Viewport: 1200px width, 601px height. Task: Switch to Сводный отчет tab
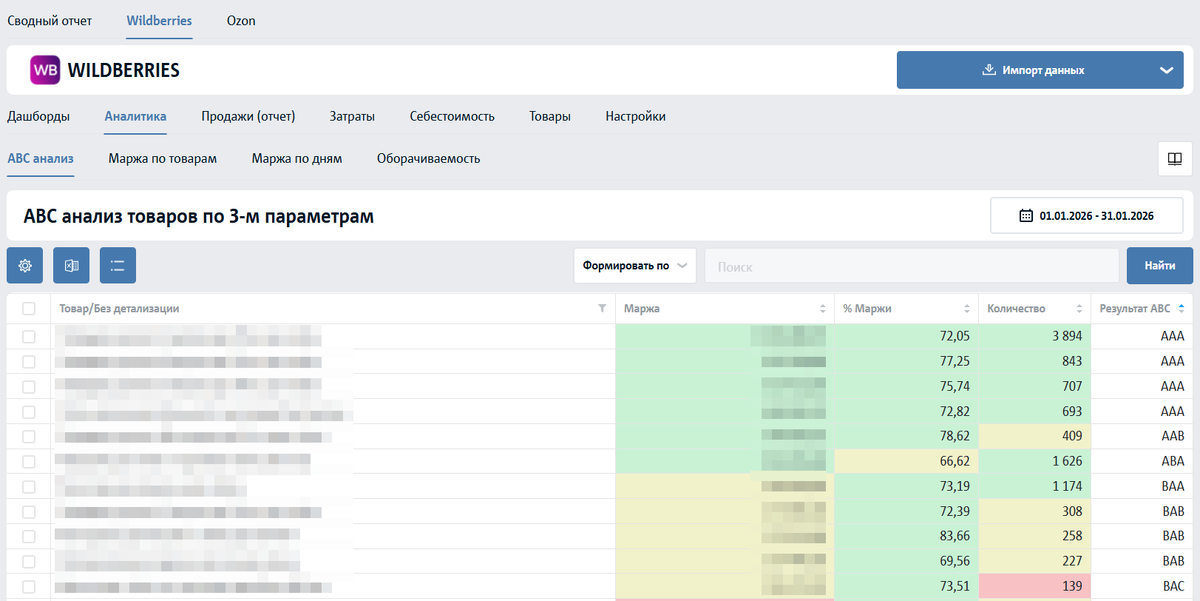click(50, 20)
